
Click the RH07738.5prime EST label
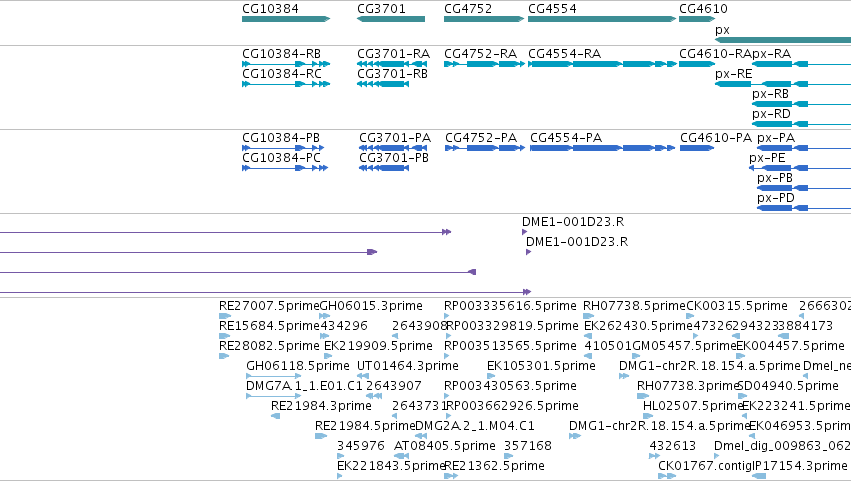coord(634,306)
